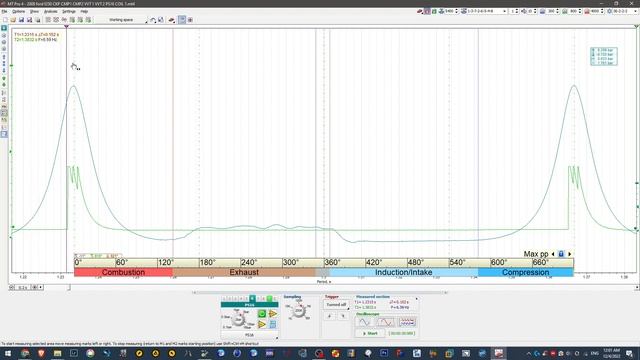This screenshot has width=640, height=360.
Task: Click the highlighted purple icon in top-right toolbar
Action: coord(427,11)
